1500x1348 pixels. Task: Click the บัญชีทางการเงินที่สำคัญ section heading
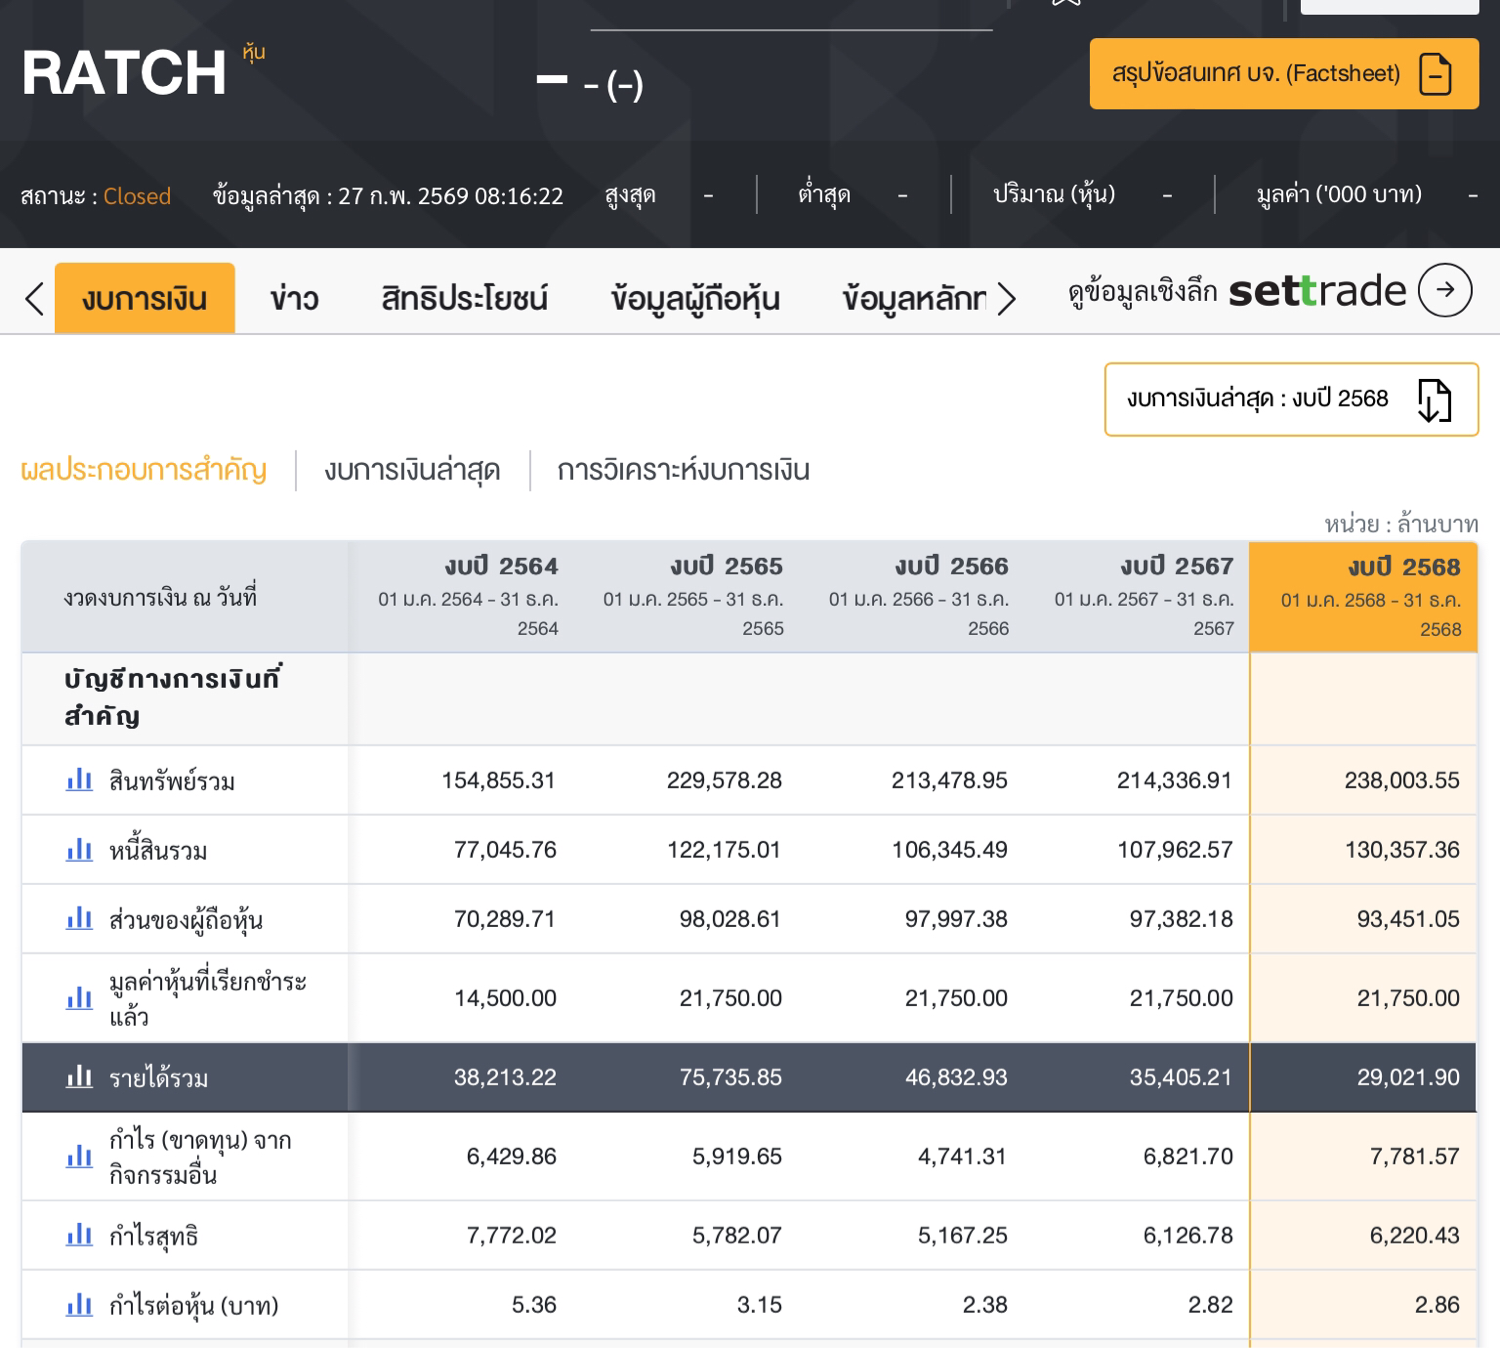click(x=172, y=698)
